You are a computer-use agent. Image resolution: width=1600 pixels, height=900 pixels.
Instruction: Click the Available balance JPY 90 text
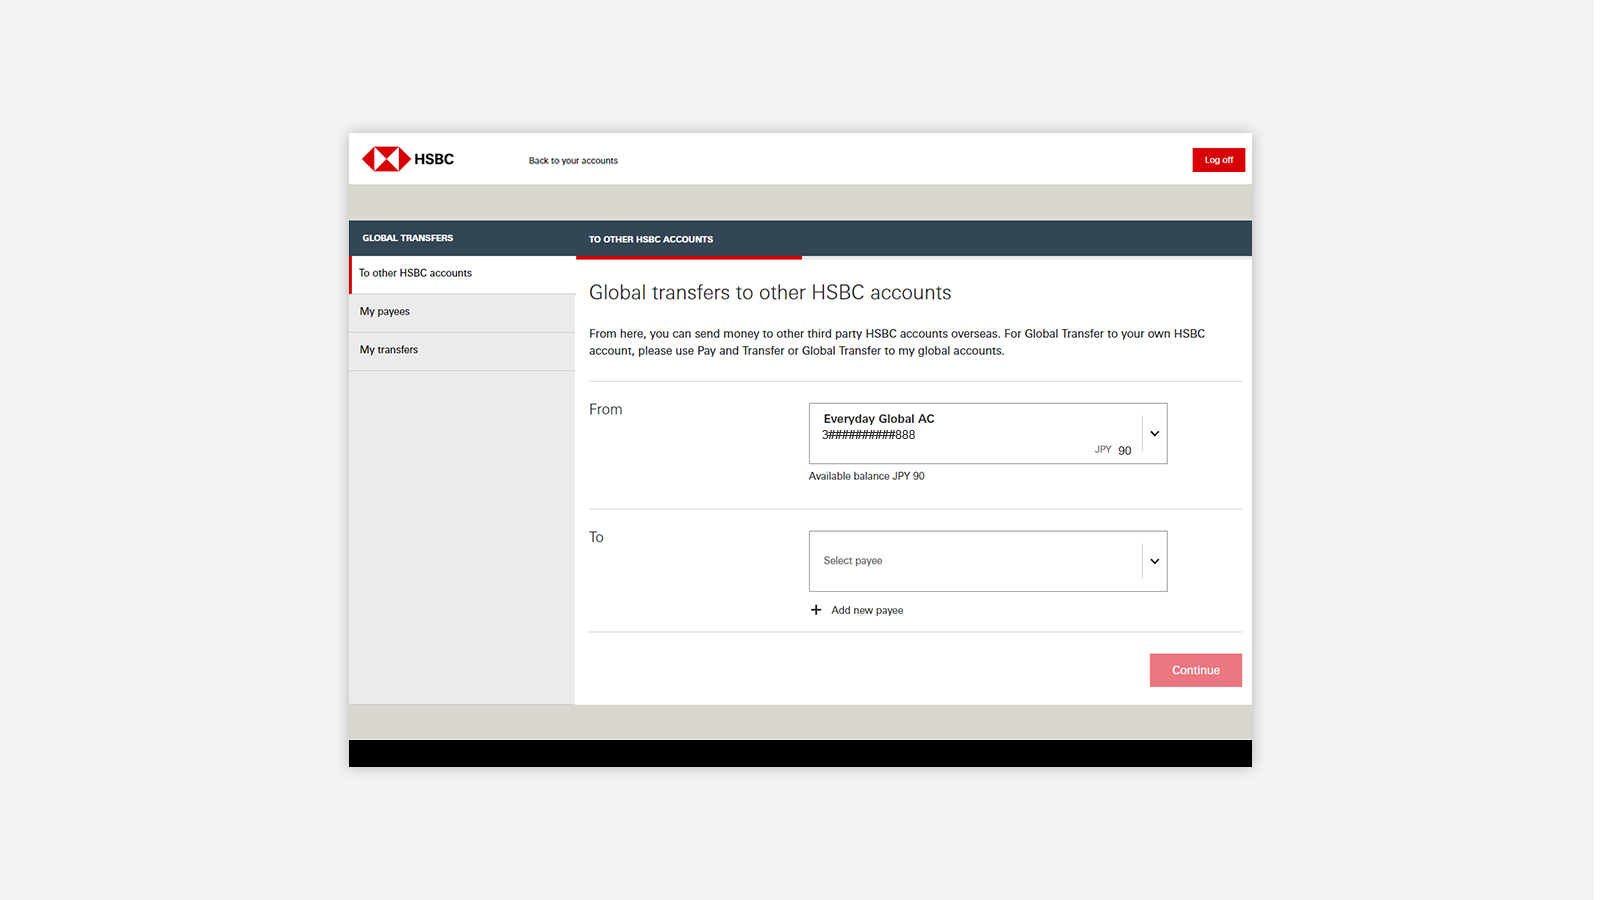click(x=867, y=476)
